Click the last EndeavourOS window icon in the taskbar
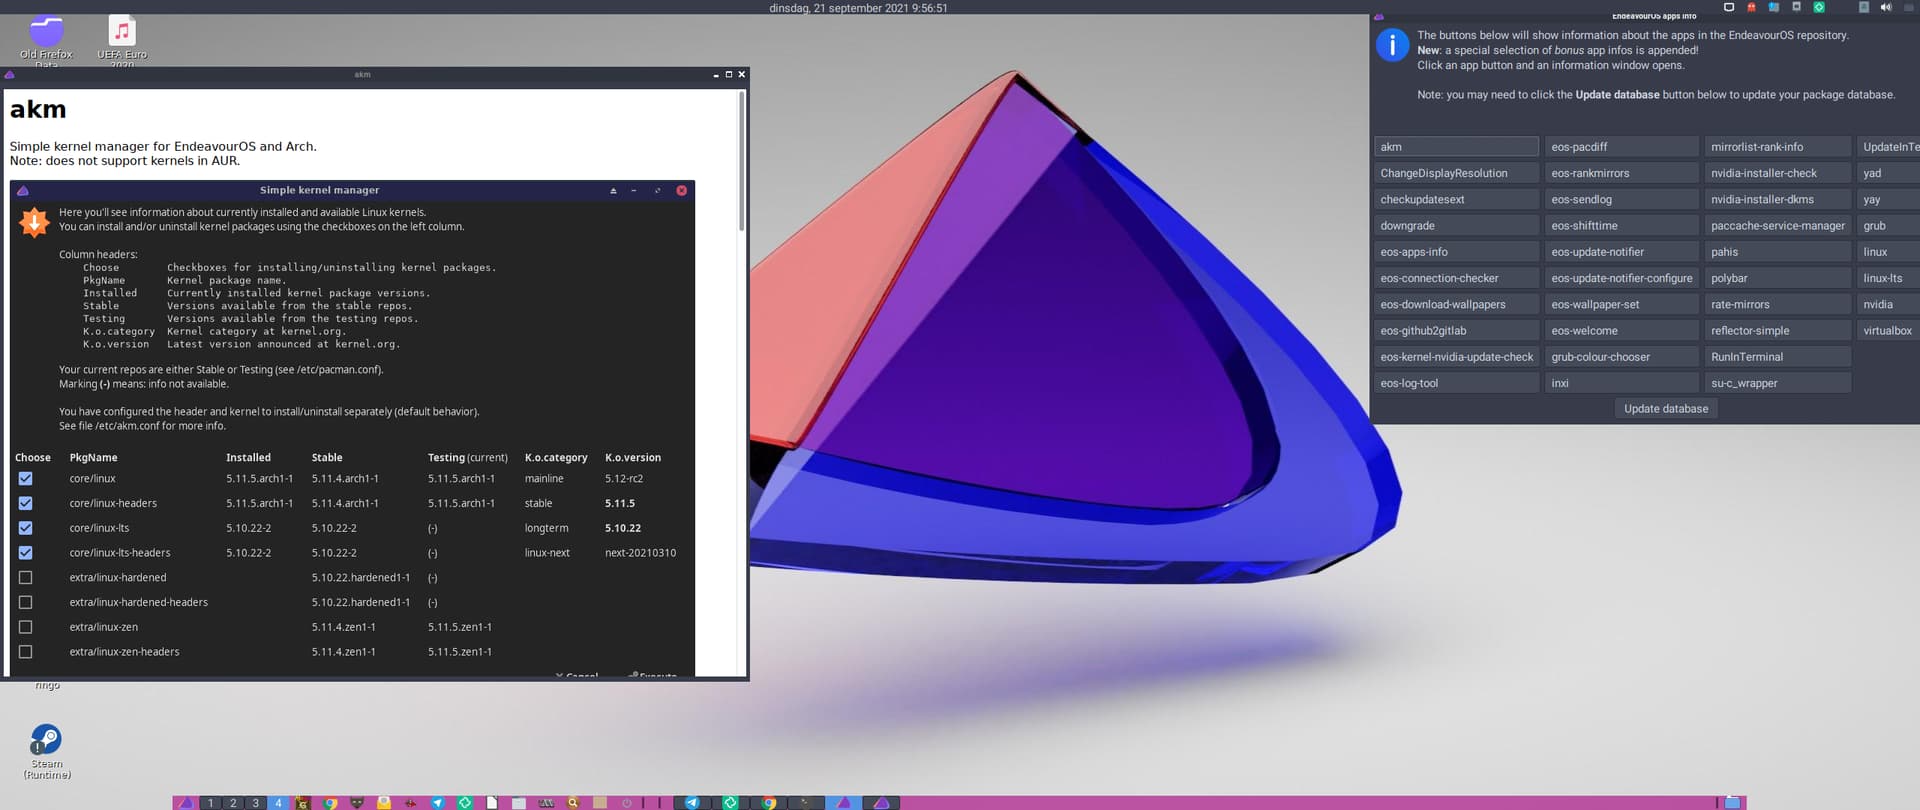Image resolution: width=1920 pixels, height=810 pixels. tap(882, 803)
